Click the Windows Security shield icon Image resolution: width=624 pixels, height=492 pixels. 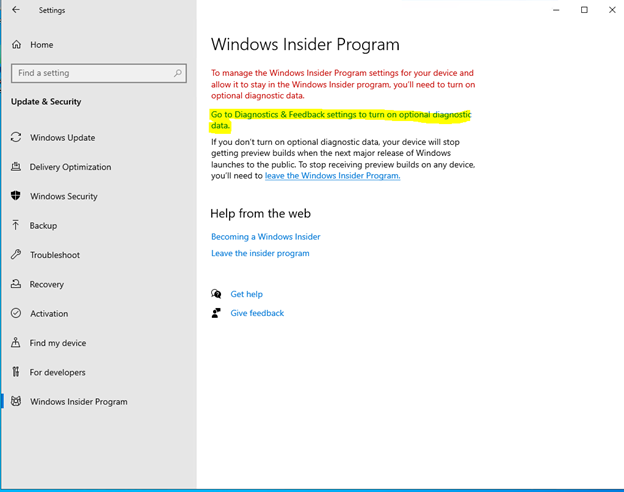(x=16, y=195)
